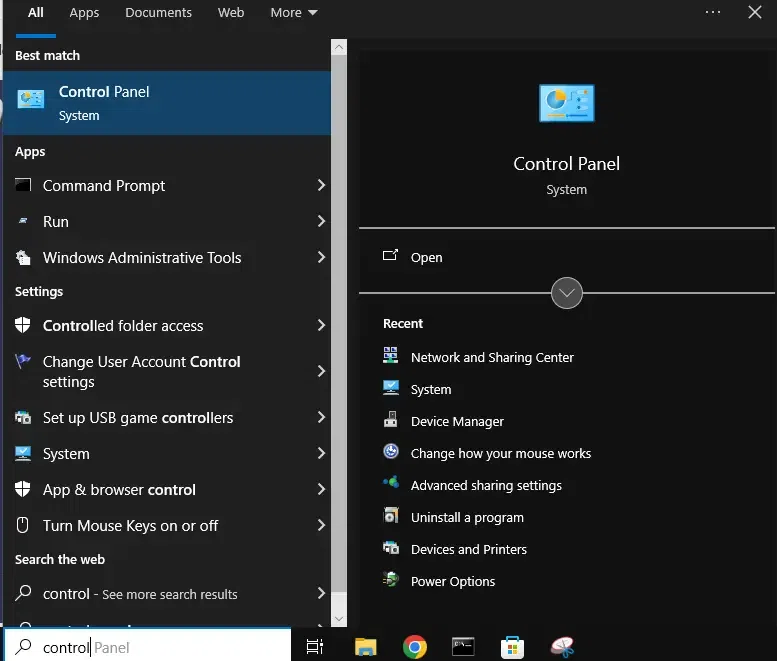Expand the Turn Mouse Keys arrow
Screen dimensions: 777x661
point(321,525)
